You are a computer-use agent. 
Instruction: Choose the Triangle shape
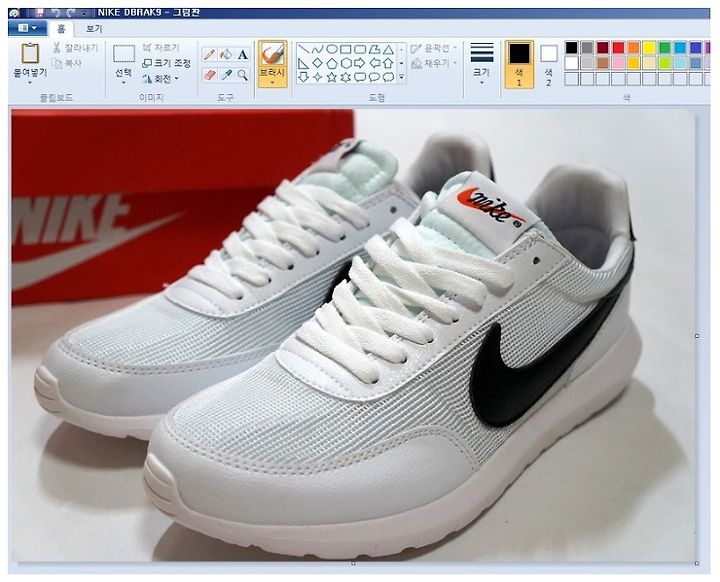388,49
